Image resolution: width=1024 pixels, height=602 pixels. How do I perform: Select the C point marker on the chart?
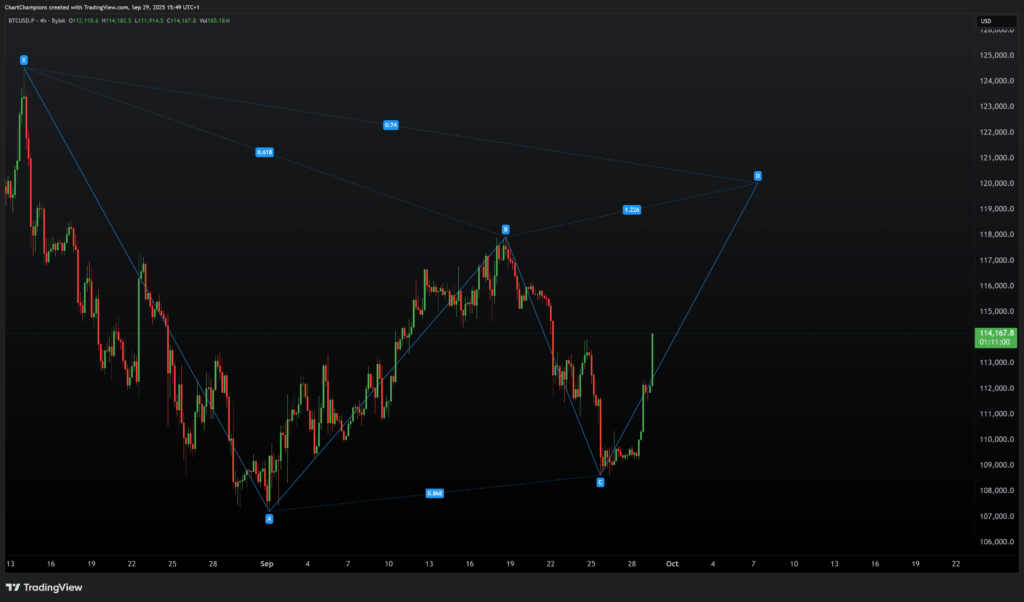[x=600, y=483]
